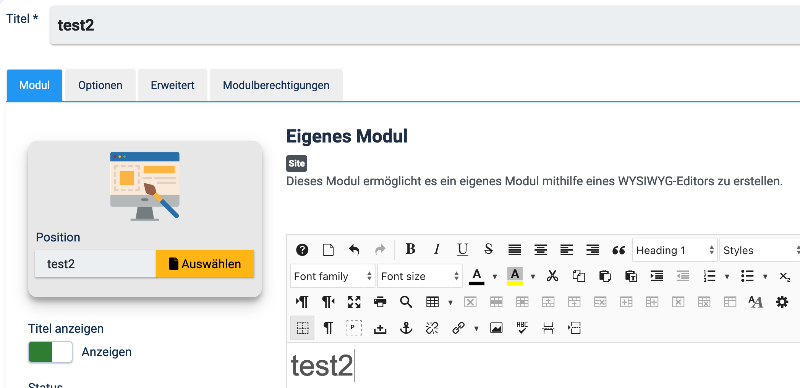Set left-to-right text direction

click(x=302, y=302)
